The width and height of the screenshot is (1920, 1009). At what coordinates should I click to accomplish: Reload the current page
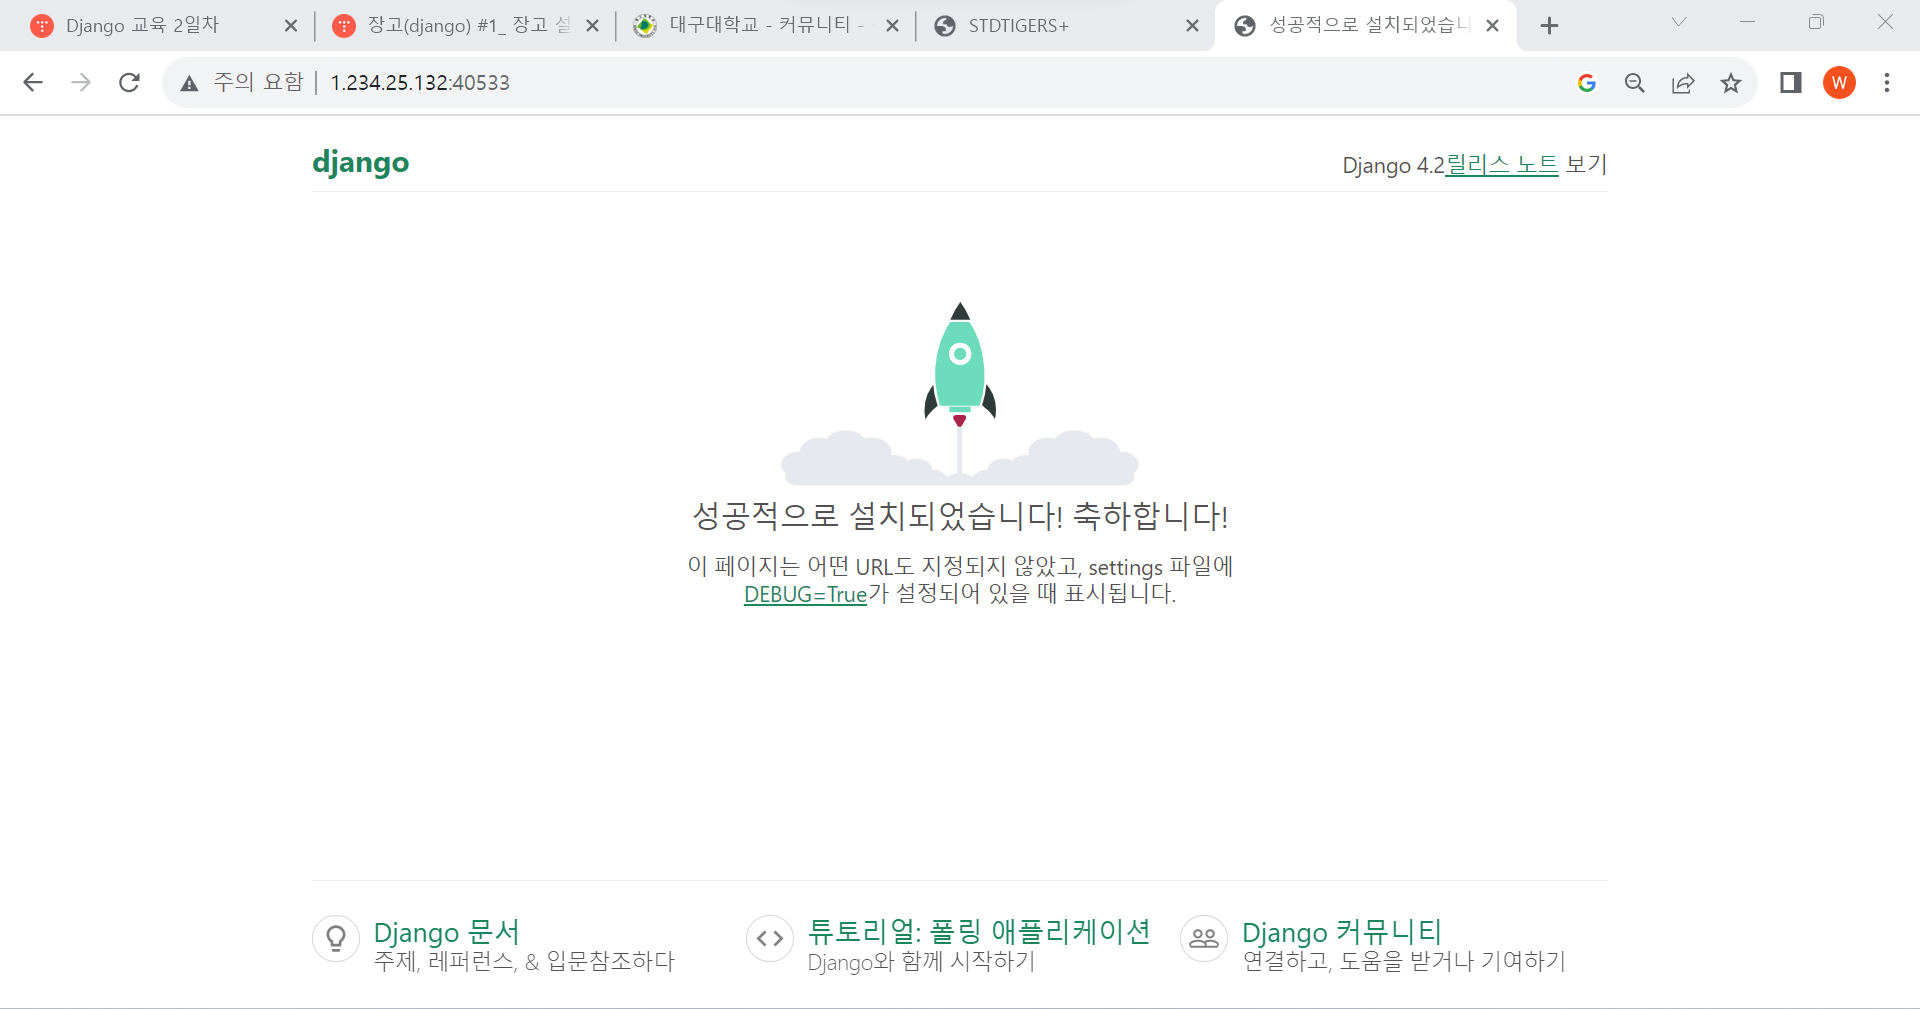pos(129,83)
